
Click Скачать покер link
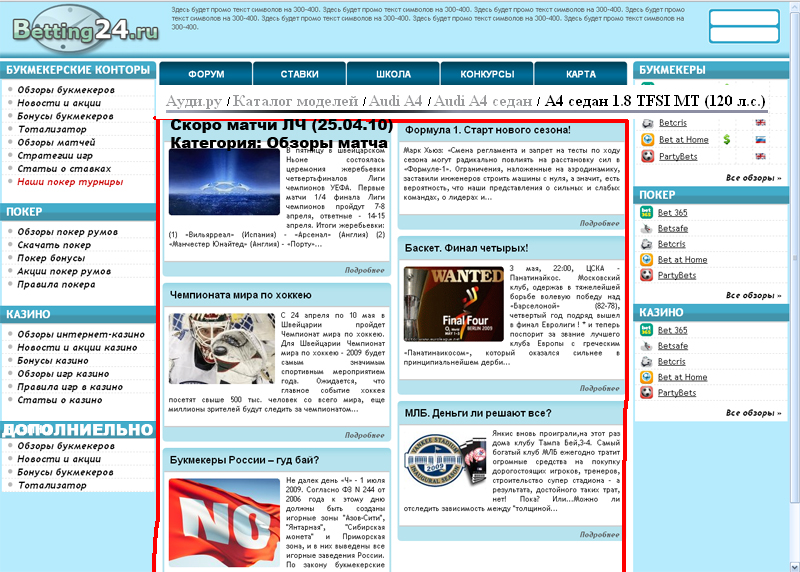click(x=54, y=245)
